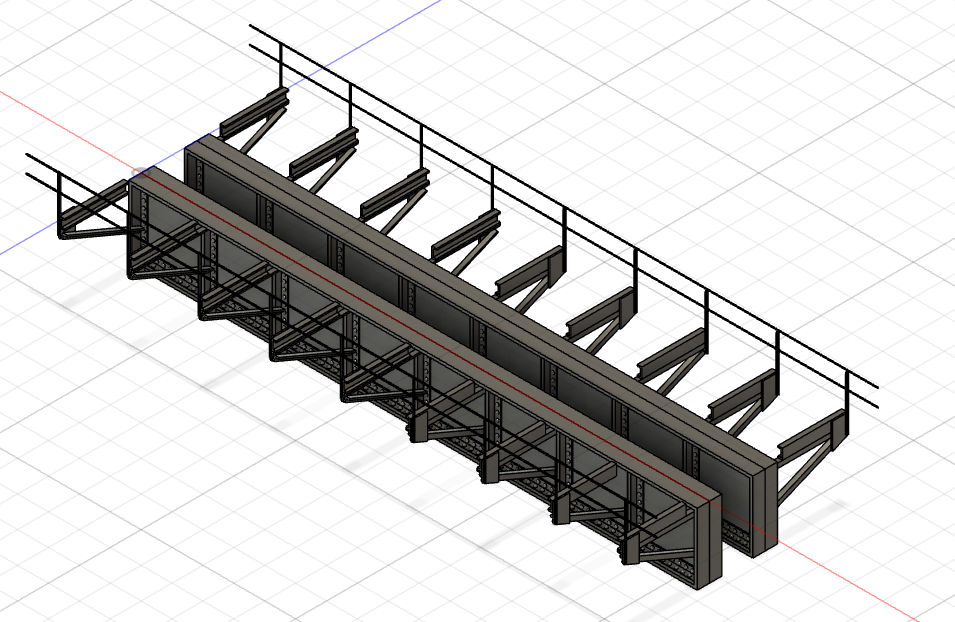This screenshot has width=955, height=622.
Task: Click the front-left triangular walkway bracket
Action: [95, 217]
